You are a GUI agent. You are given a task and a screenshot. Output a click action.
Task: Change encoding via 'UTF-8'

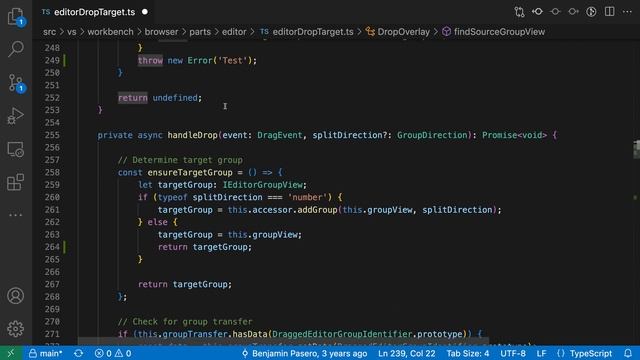pyautogui.click(x=513, y=353)
